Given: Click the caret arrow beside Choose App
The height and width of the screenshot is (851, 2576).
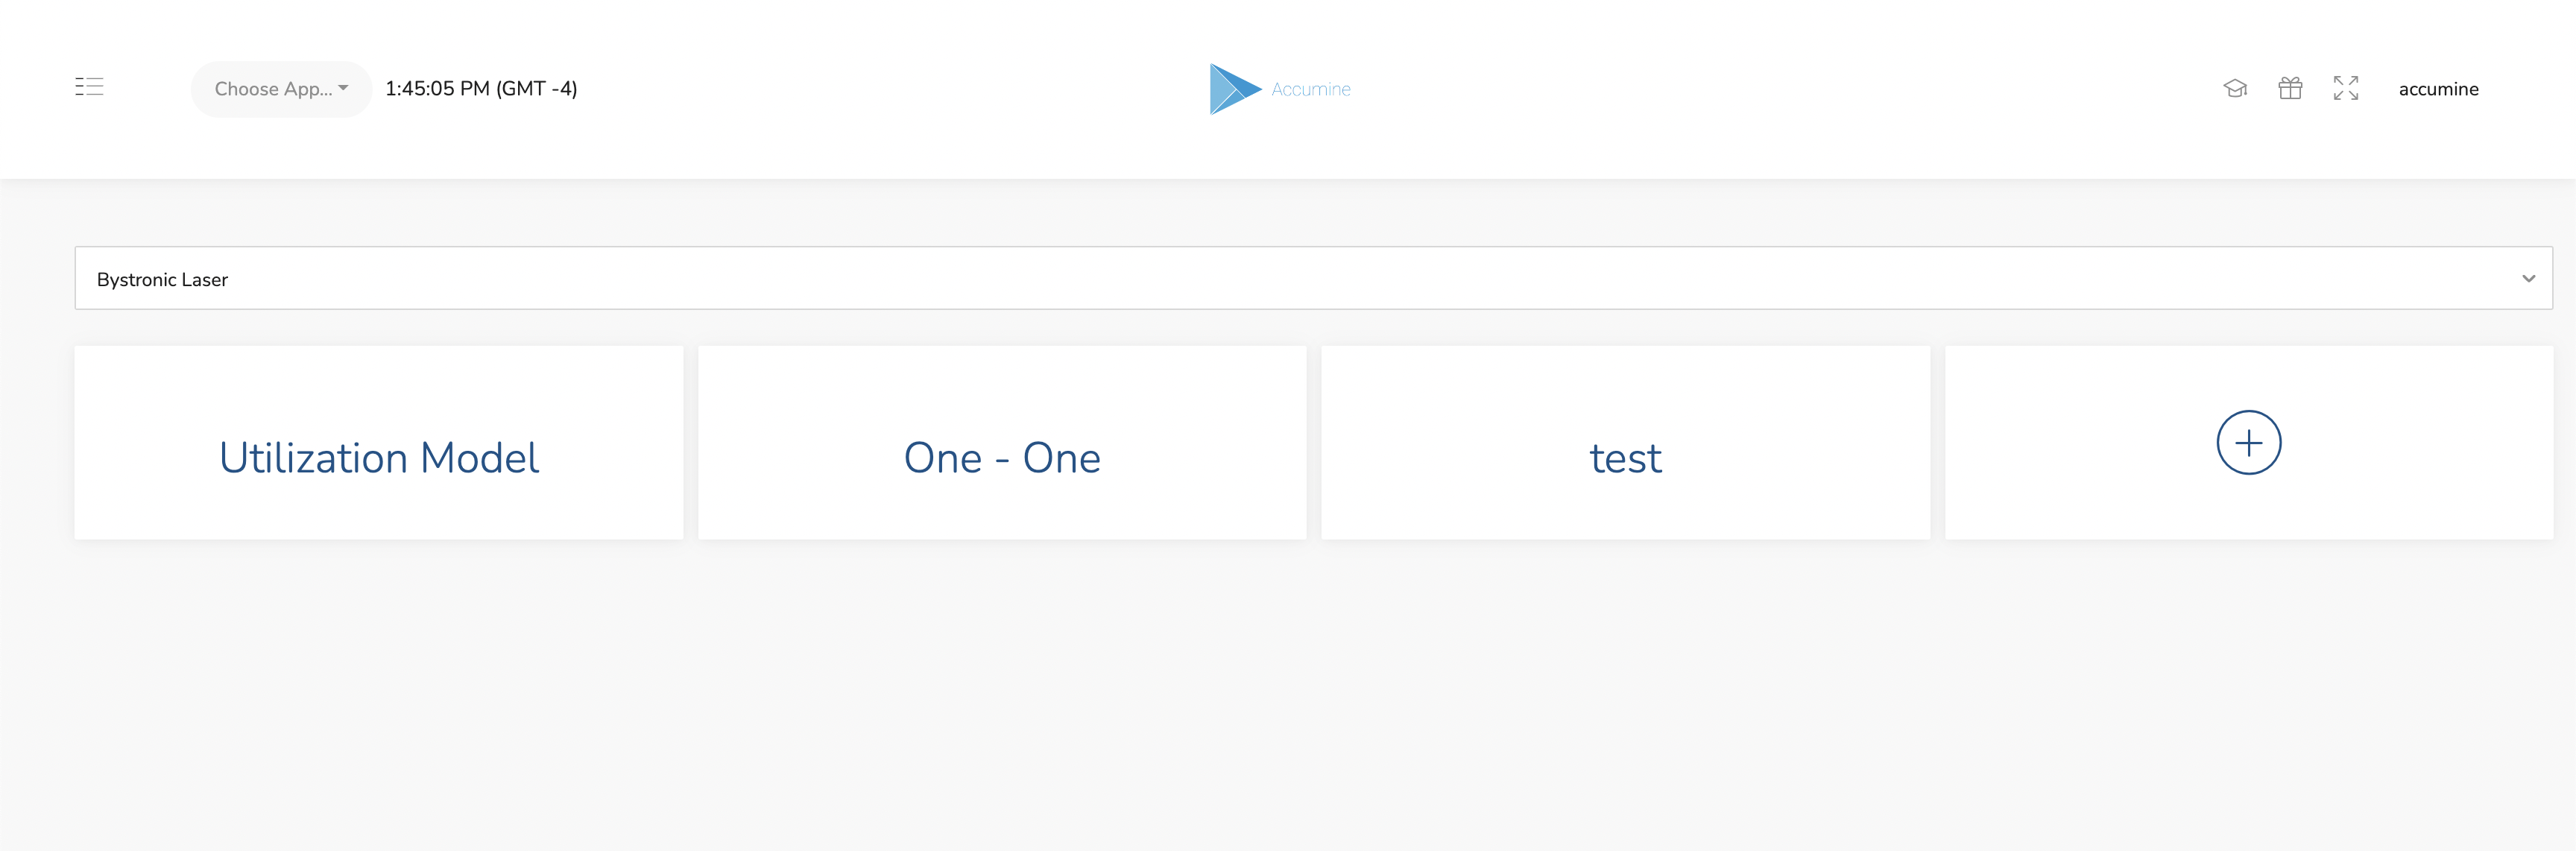Looking at the screenshot, I should click(343, 88).
